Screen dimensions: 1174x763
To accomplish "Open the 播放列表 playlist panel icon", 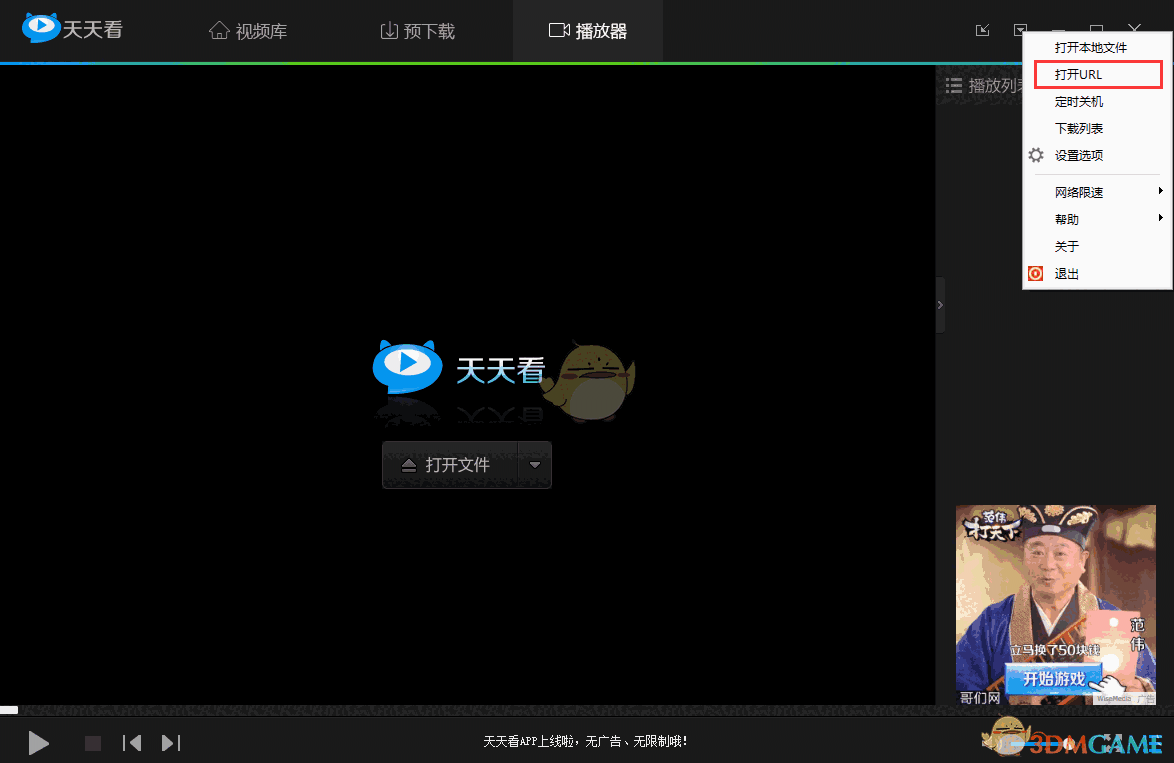I will (x=953, y=86).
